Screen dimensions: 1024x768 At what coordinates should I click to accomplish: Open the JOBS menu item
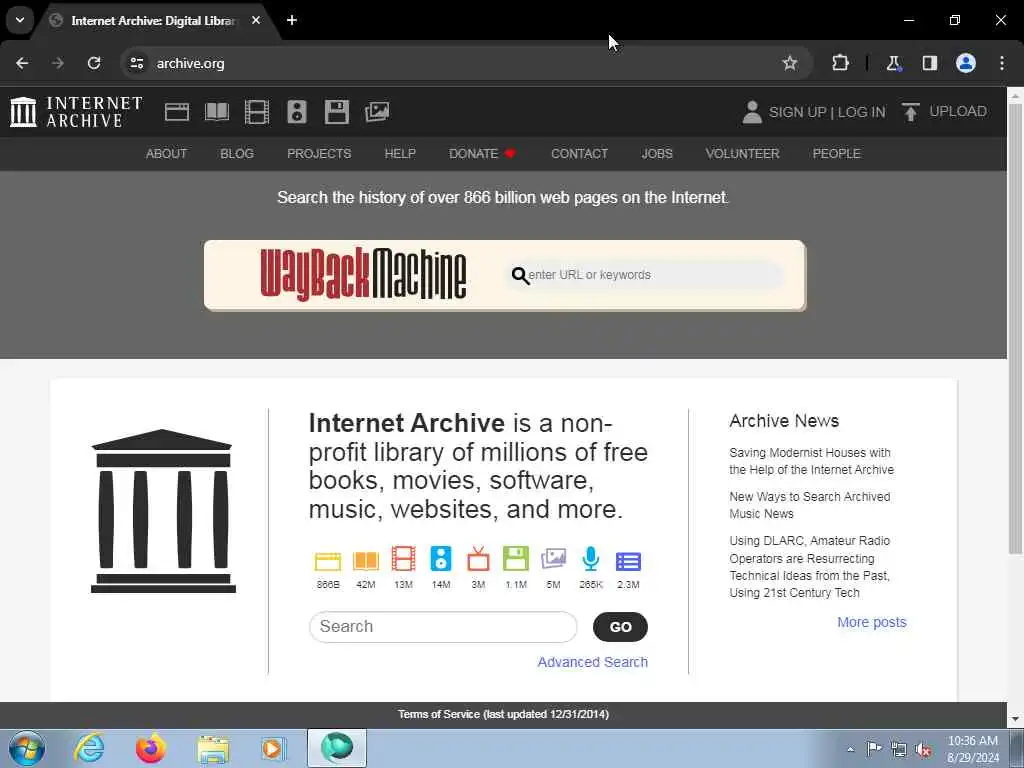click(657, 154)
